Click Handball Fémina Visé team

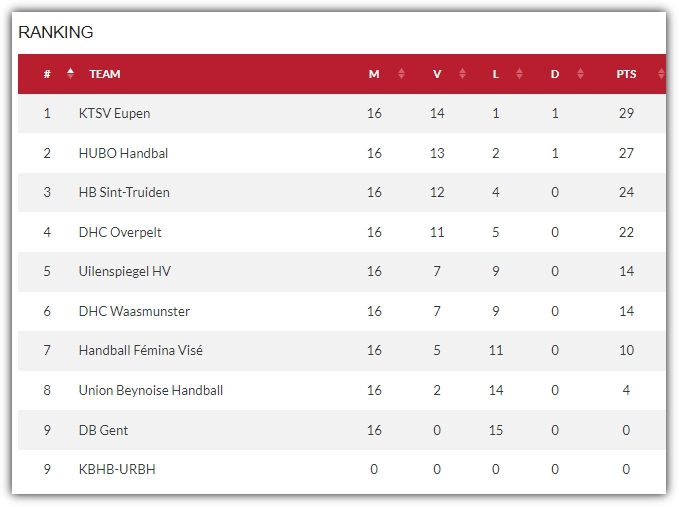140,350
